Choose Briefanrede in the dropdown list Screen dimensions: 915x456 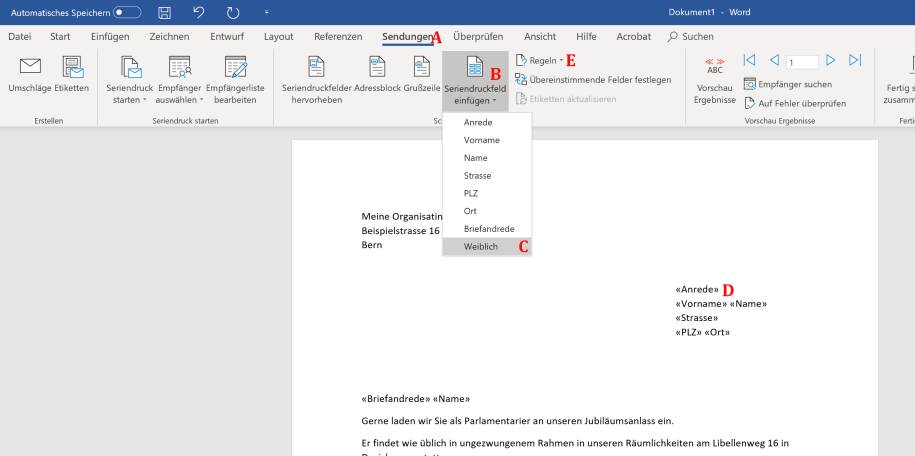tap(489, 229)
